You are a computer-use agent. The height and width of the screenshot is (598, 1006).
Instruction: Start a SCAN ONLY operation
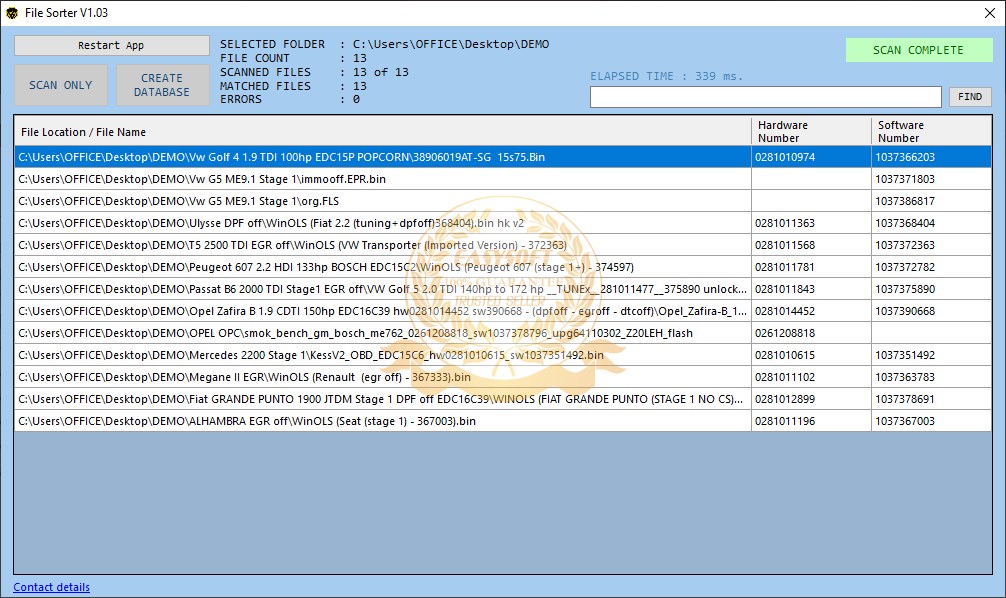[x=61, y=85]
